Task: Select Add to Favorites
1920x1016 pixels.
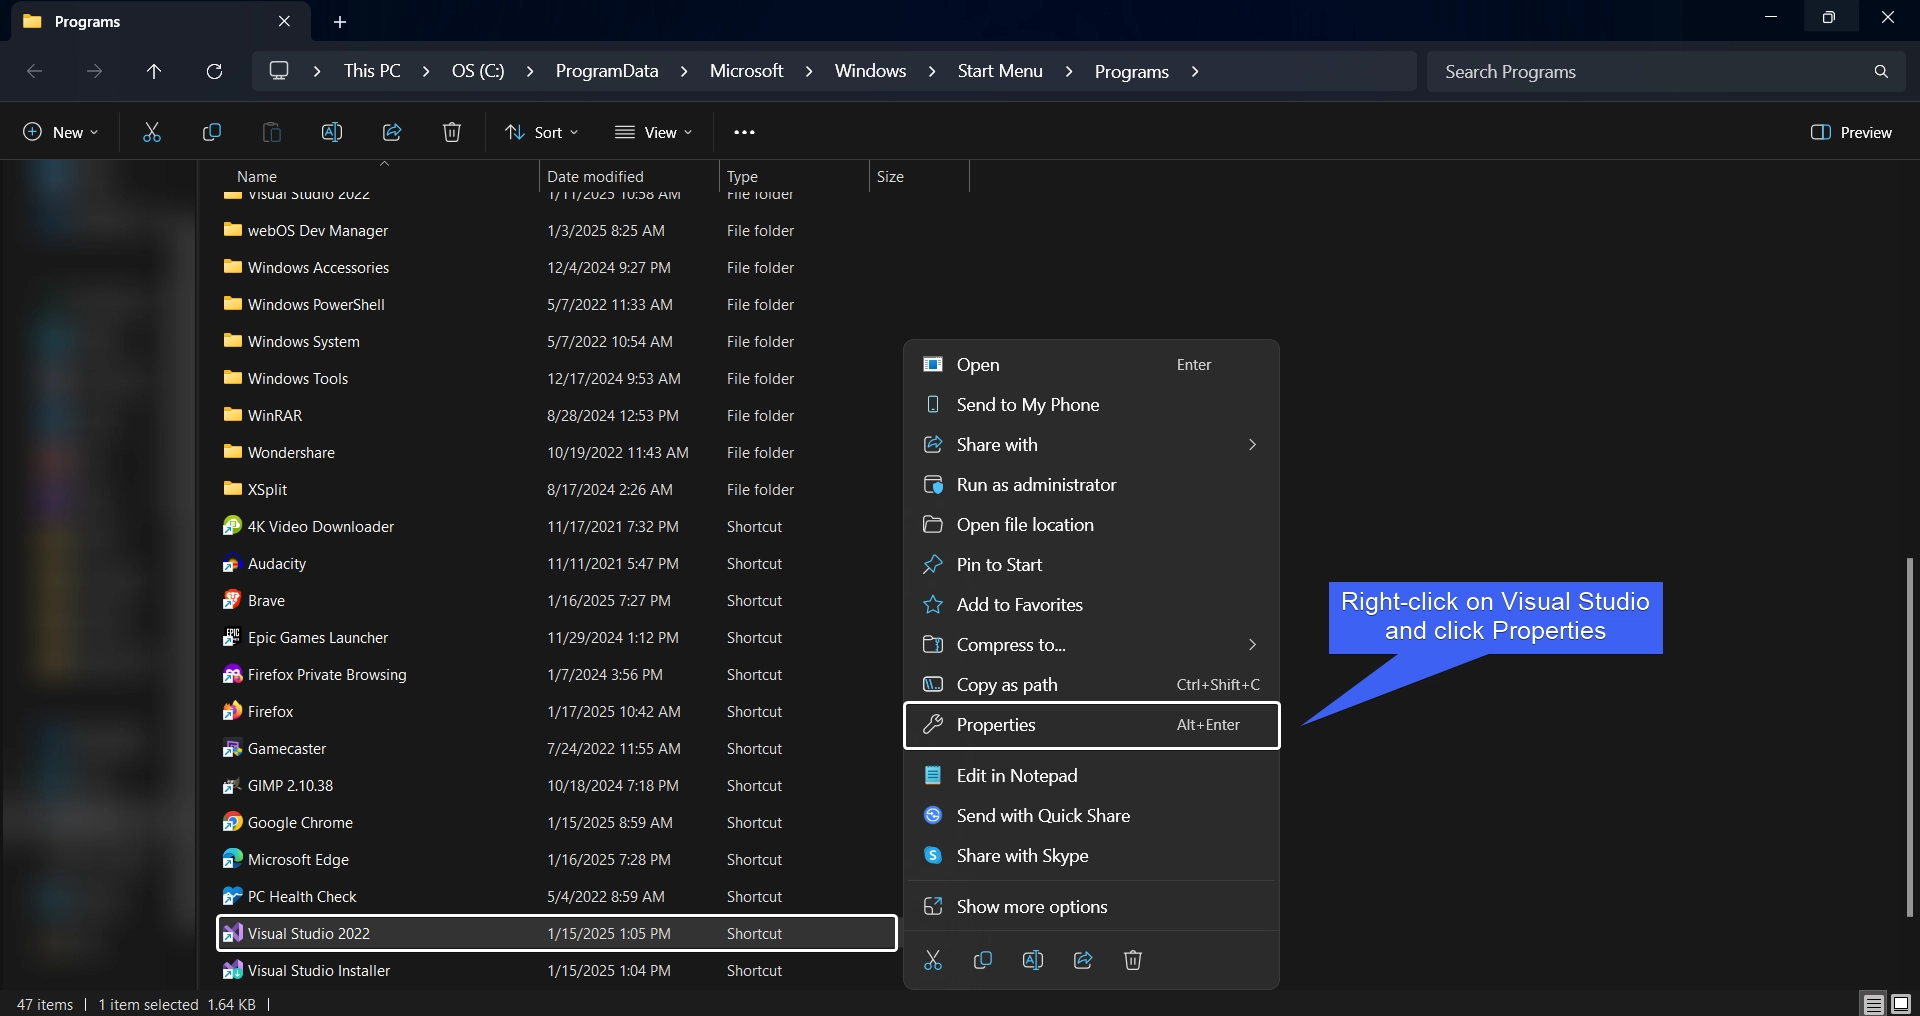Action: coord(1092,605)
